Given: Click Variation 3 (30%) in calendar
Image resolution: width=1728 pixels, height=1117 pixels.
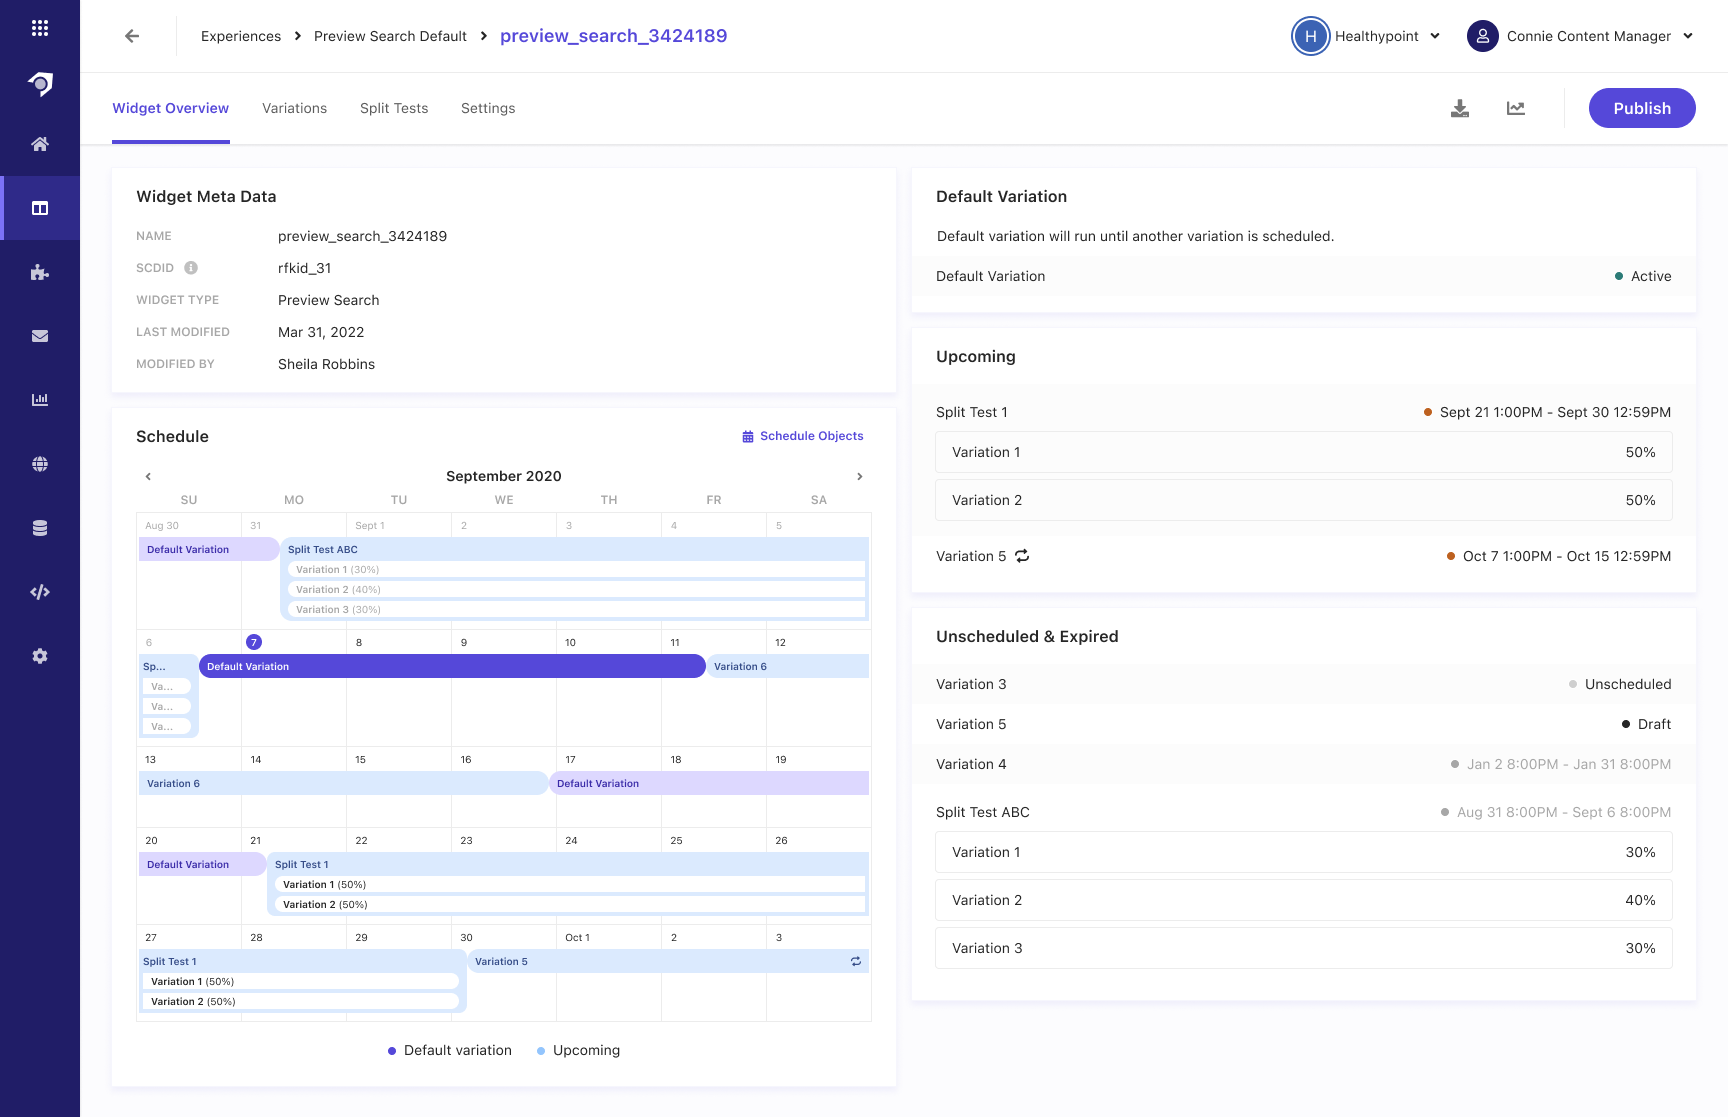Looking at the screenshot, I should click(576, 609).
